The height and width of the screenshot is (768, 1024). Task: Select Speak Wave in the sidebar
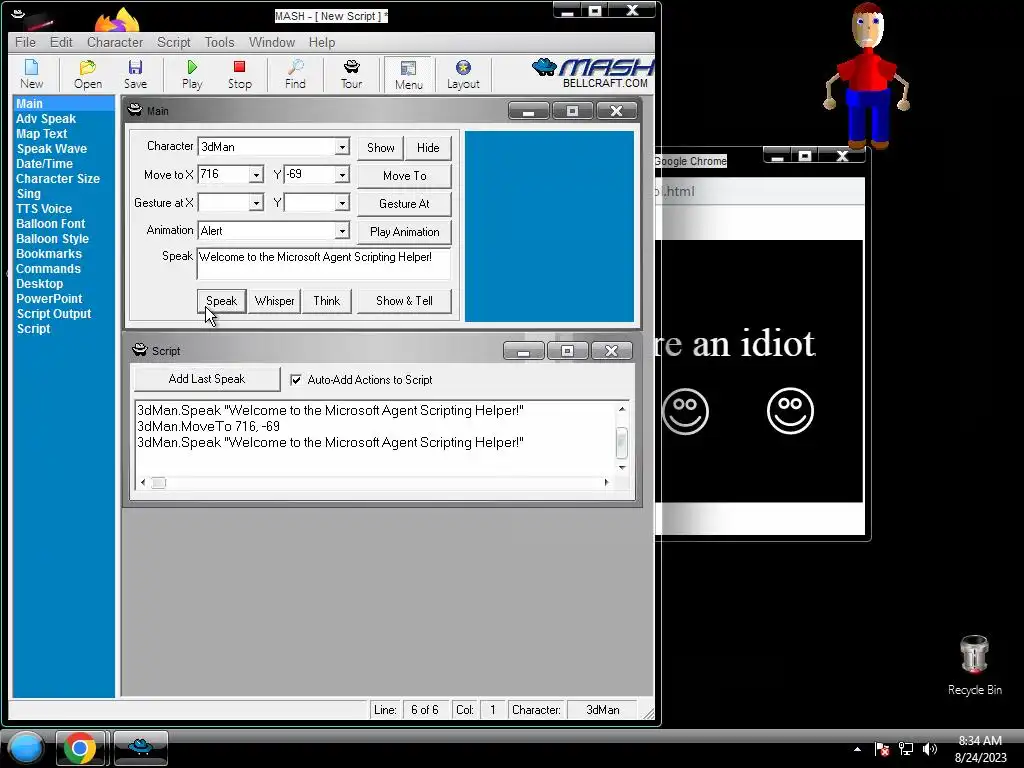[x=52, y=149]
